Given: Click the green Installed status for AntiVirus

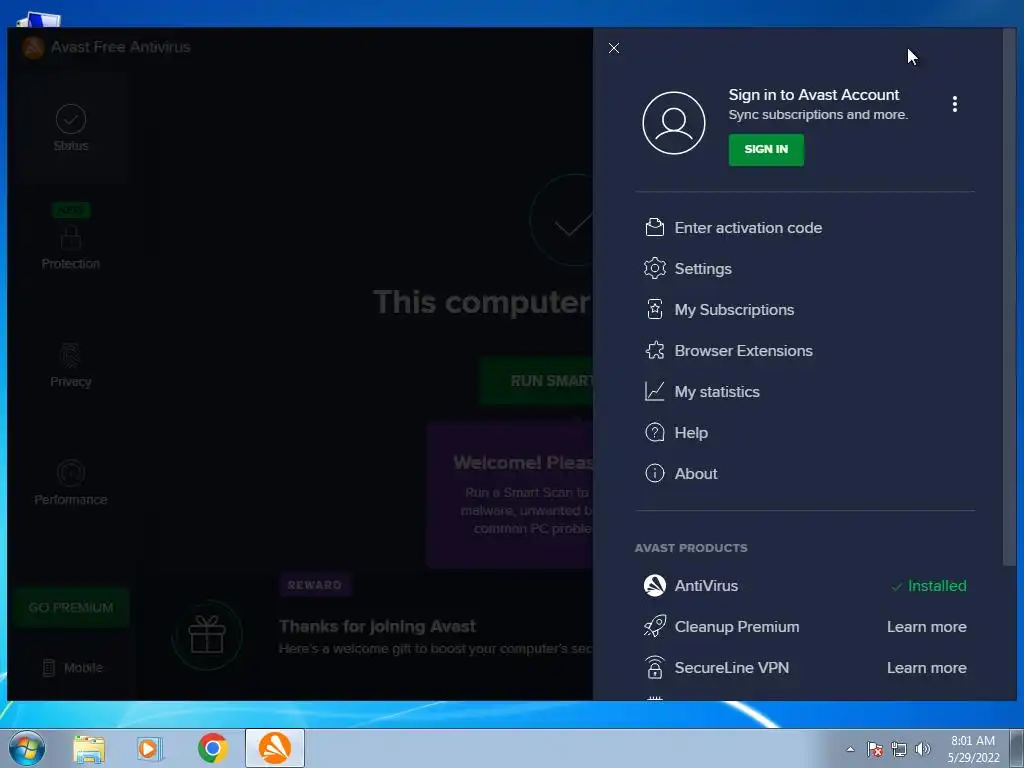Looking at the screenshot, I should click(x=929, y=586).
